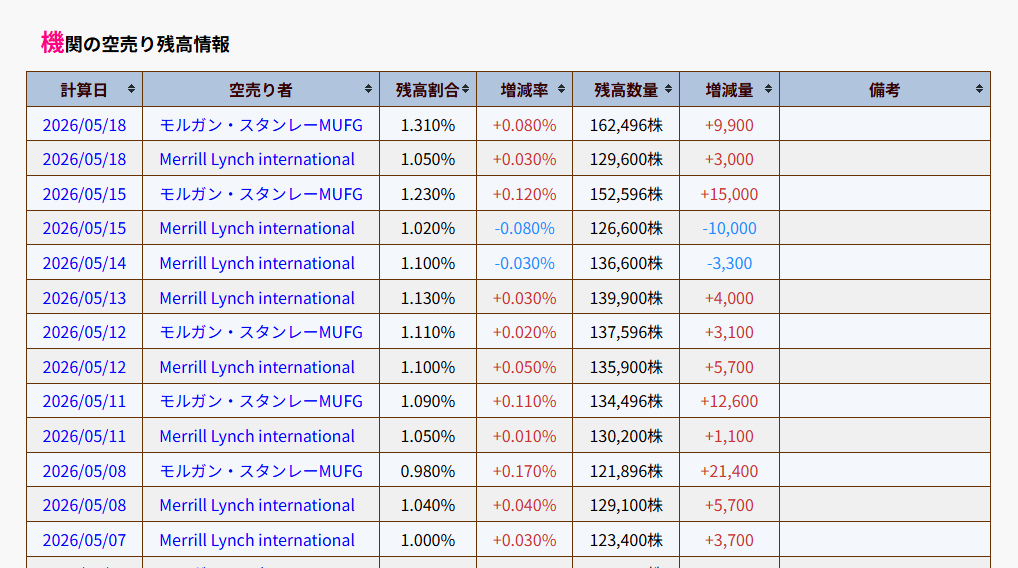Open モルガン・スタンレーMUFG link in 134,496株 row
This screenshot has height=568, width=1018.
click(261, 401)
